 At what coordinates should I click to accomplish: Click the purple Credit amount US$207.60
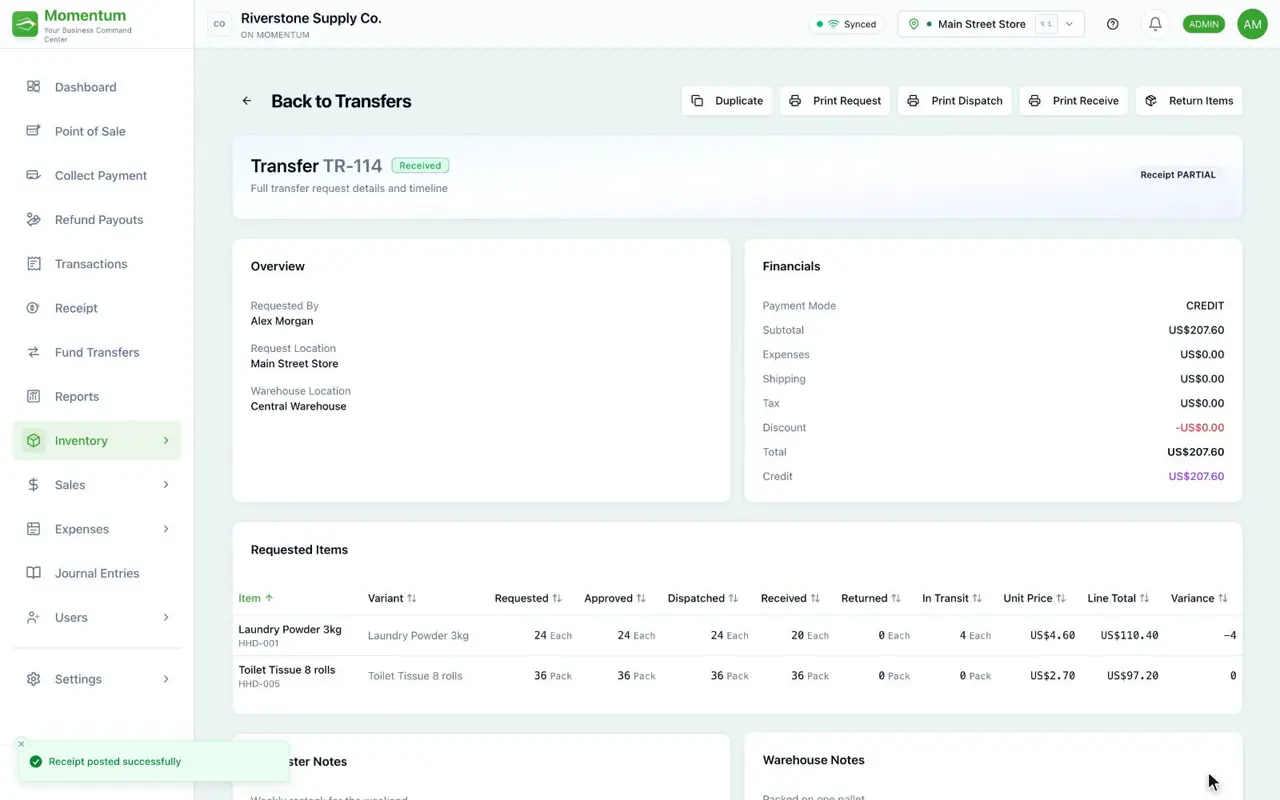1196,476
